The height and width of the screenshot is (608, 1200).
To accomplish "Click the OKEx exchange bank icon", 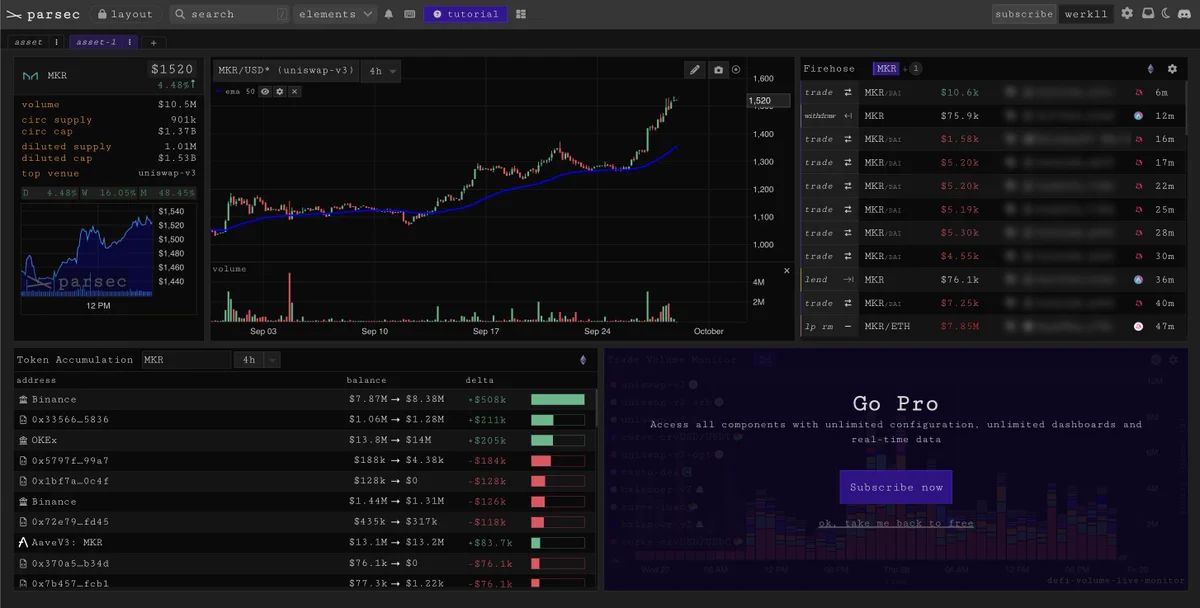I will click(x=23, y=440).
